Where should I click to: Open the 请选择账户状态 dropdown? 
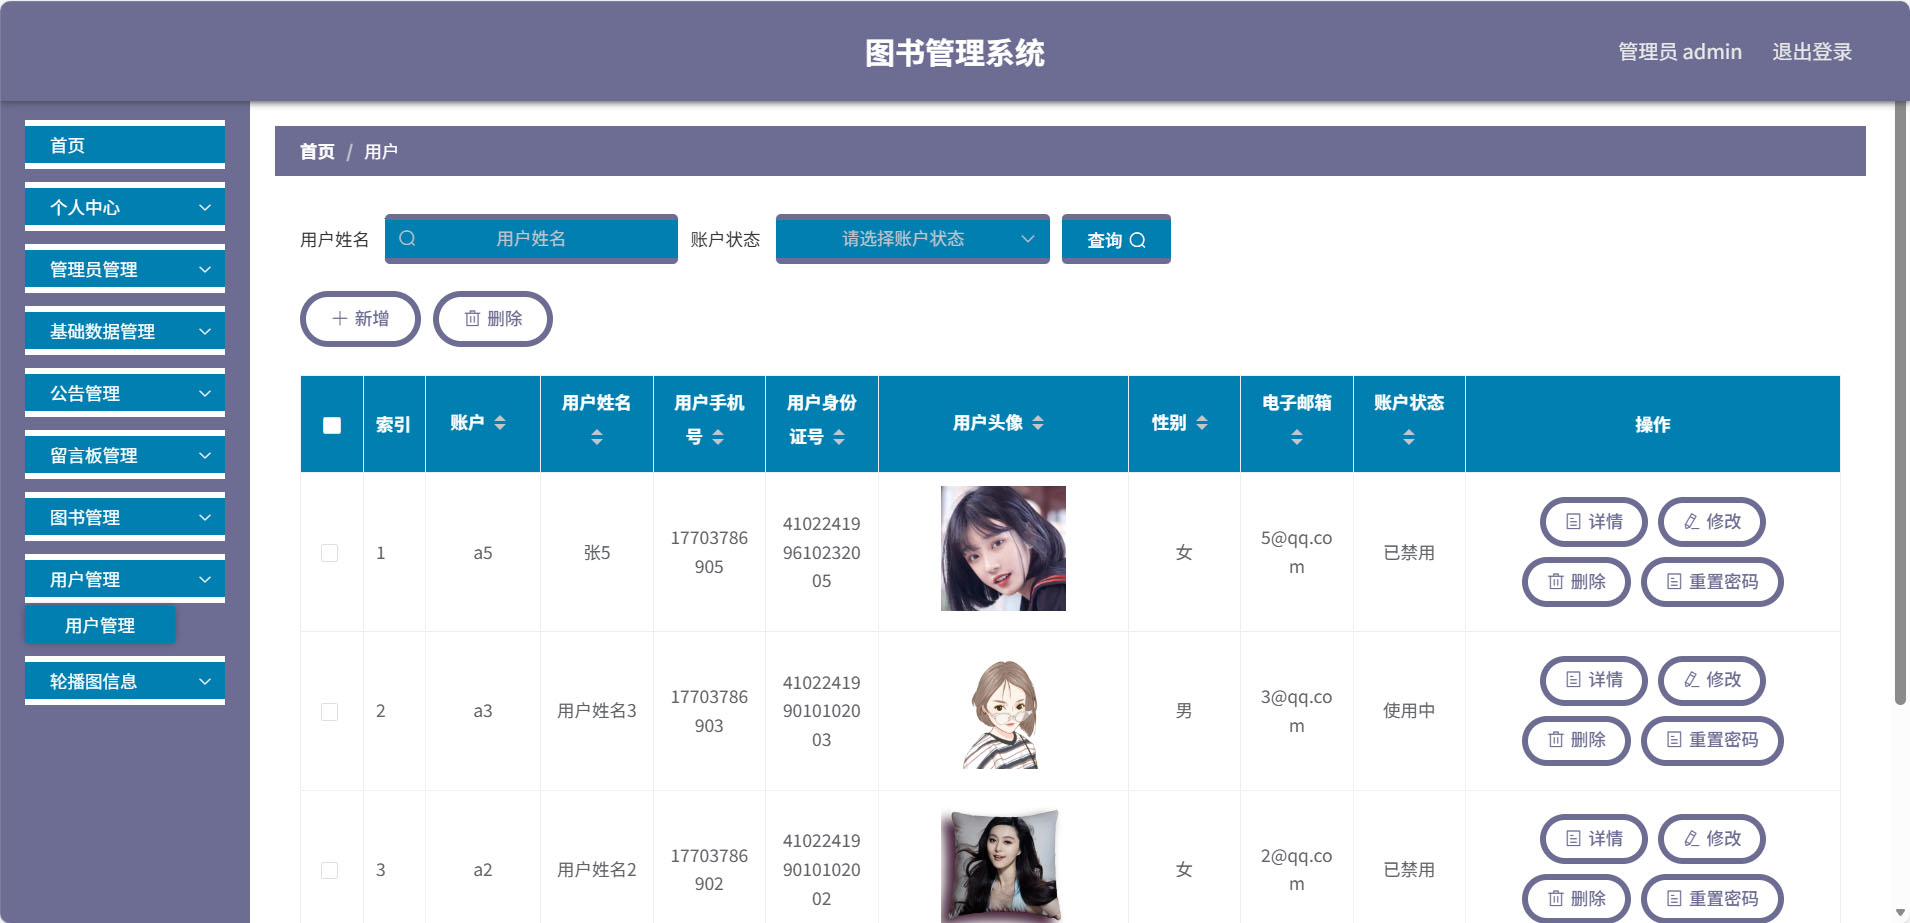pos(913,239)
